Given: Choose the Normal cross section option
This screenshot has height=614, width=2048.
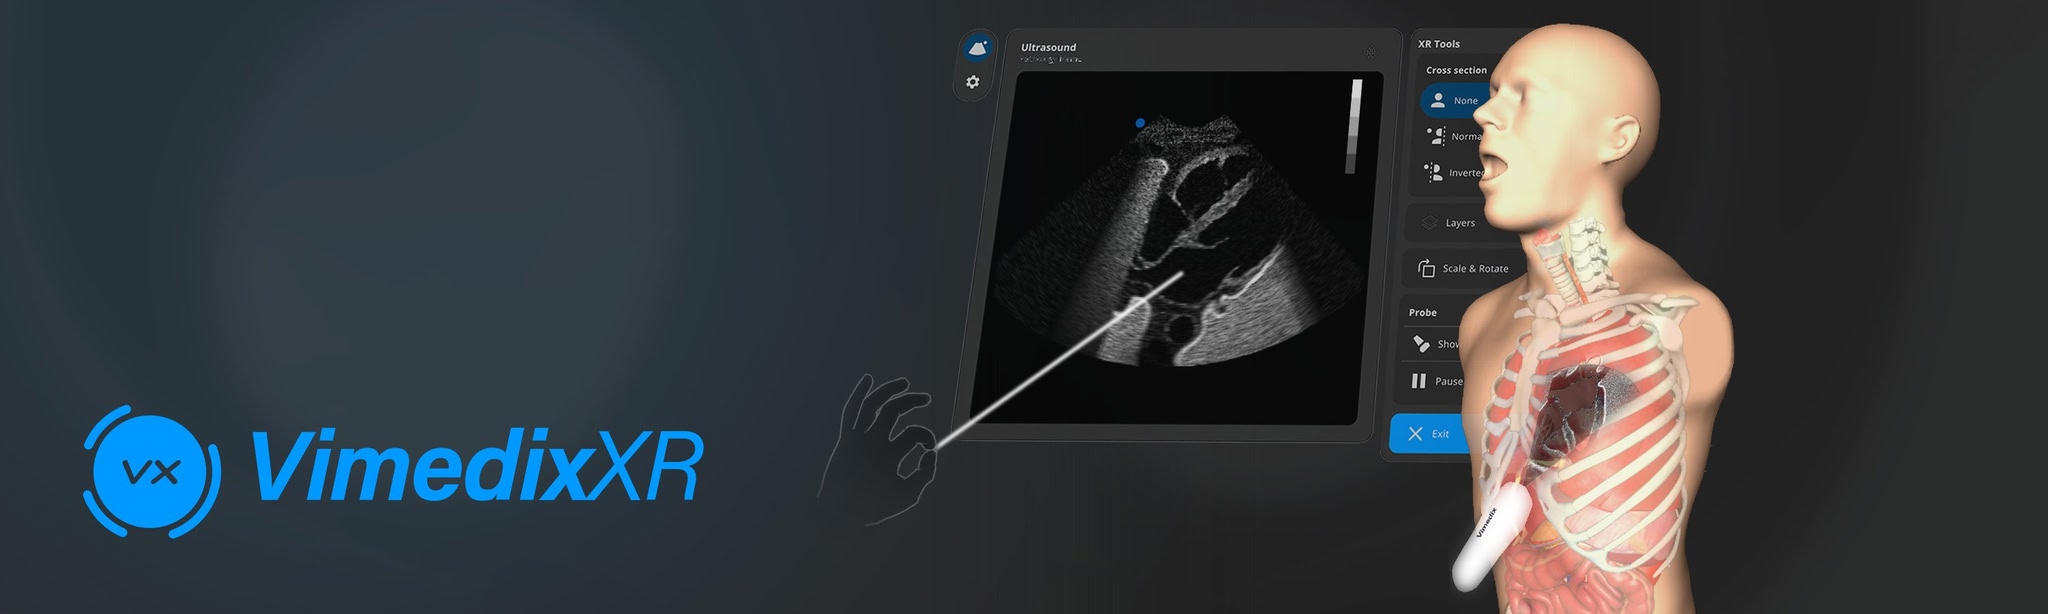Looking at the screenshot, I should (1455, 136).
